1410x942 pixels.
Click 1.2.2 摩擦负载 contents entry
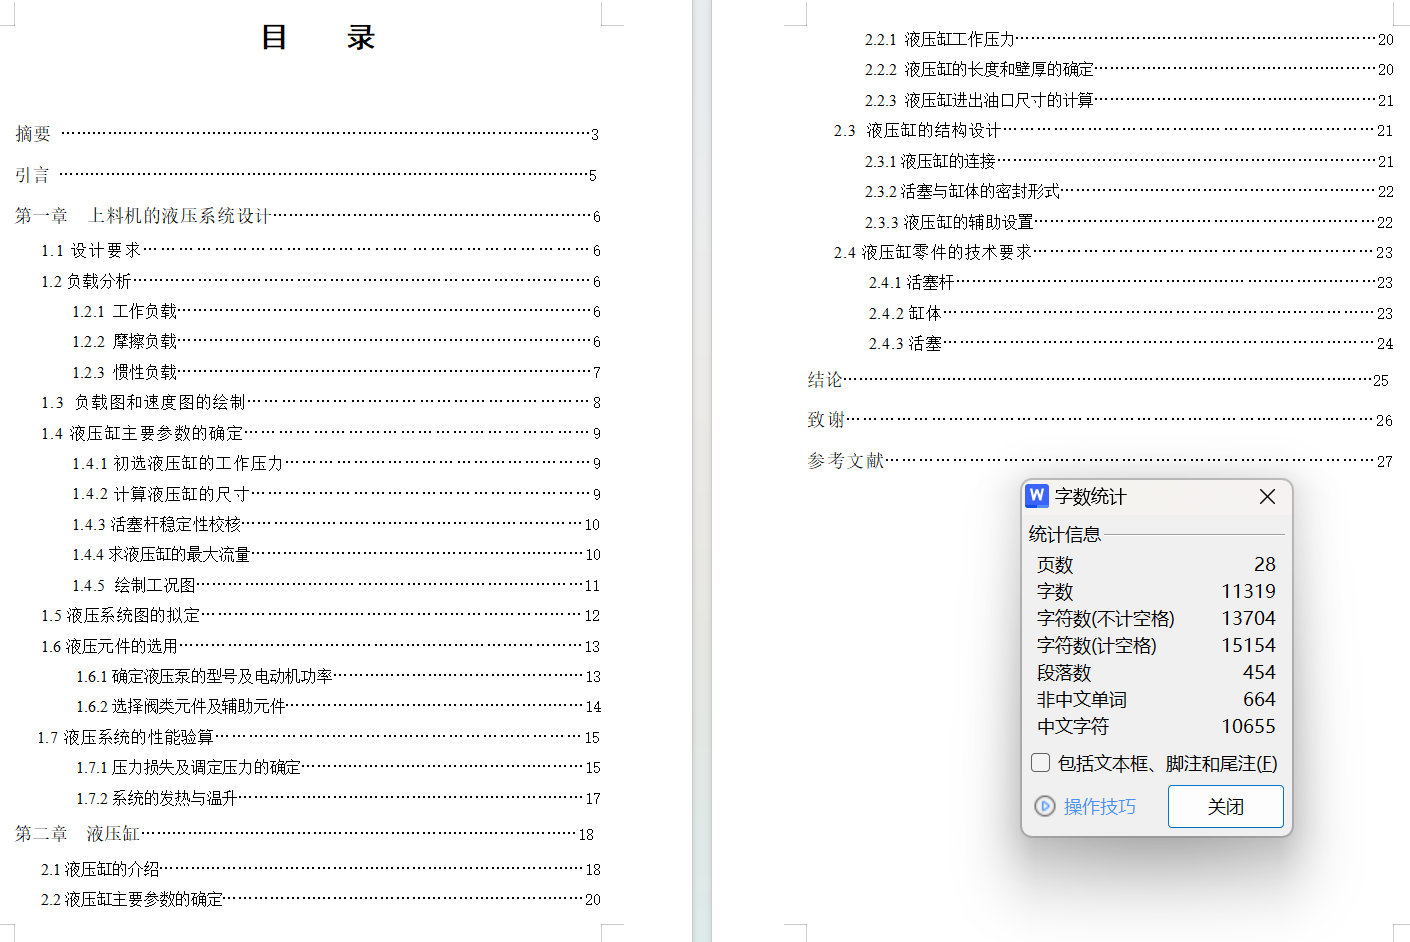pyautogui.click(x=125, y=342)
